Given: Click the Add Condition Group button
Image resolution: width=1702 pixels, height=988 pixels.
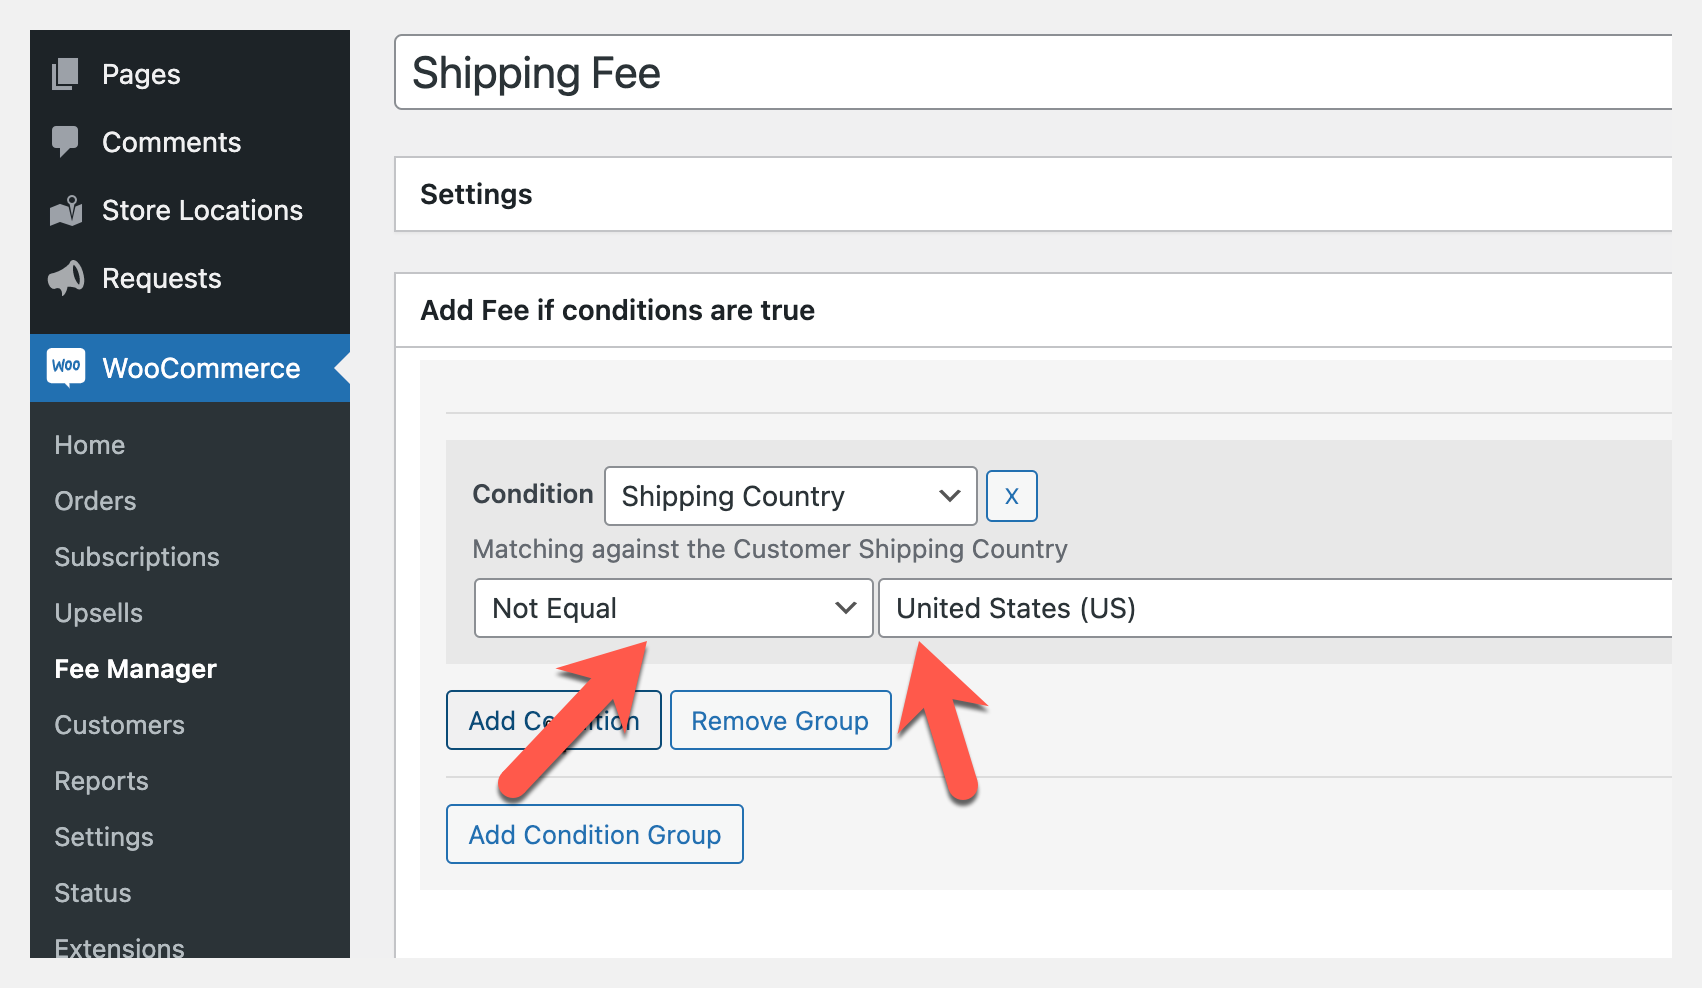Looking at the screenshot, I should point(594,835).
